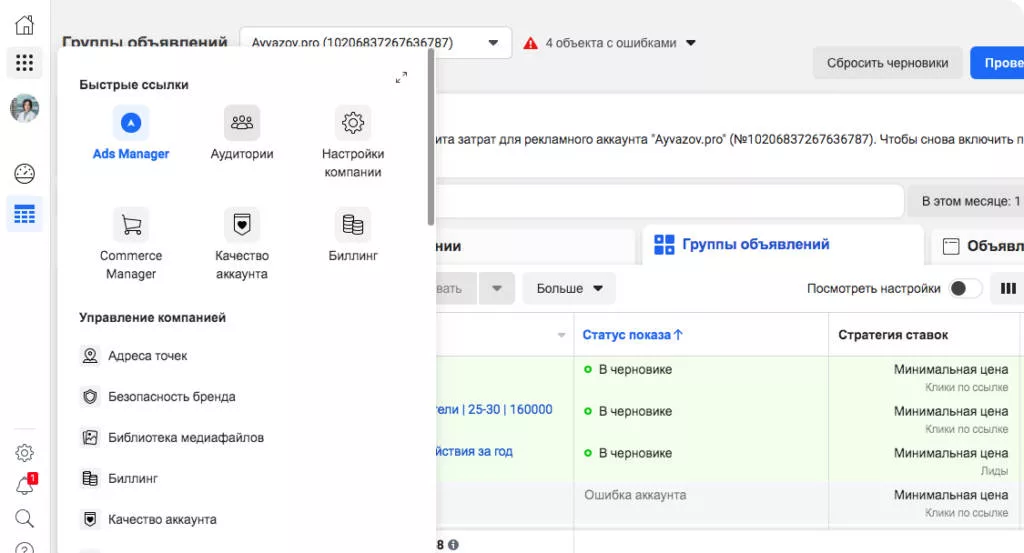Expand the quick links panel fullscreen
Viewport: 1024px width, 553px height.
pos(402,77)
